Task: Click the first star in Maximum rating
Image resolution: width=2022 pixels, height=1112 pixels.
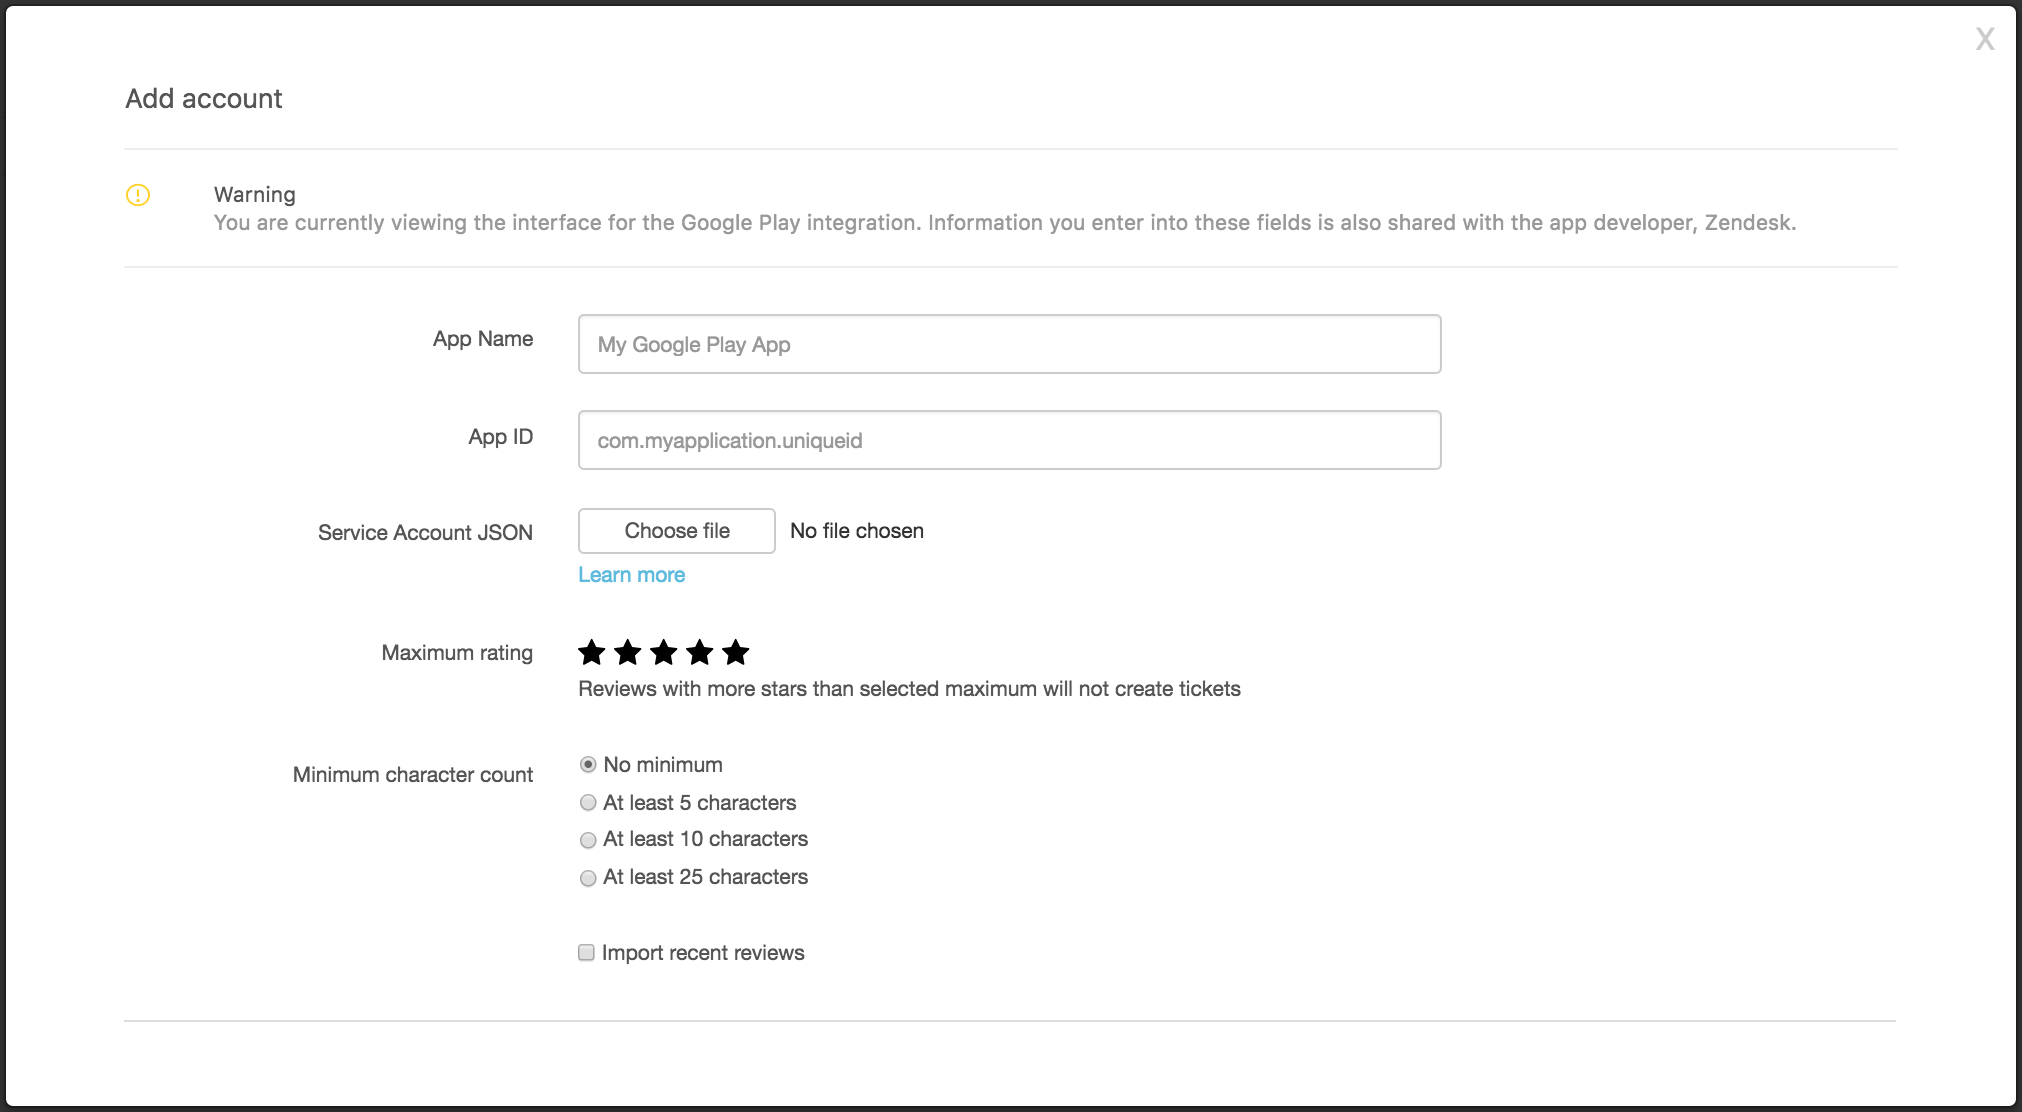Action: click(x=593, y=652)
